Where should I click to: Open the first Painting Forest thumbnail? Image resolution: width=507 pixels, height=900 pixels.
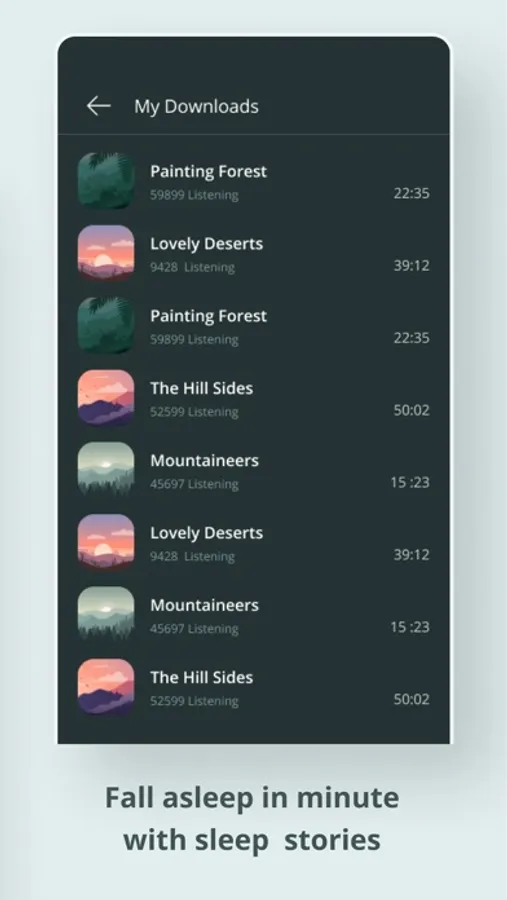pyautogui.click(x=106, y=180)
